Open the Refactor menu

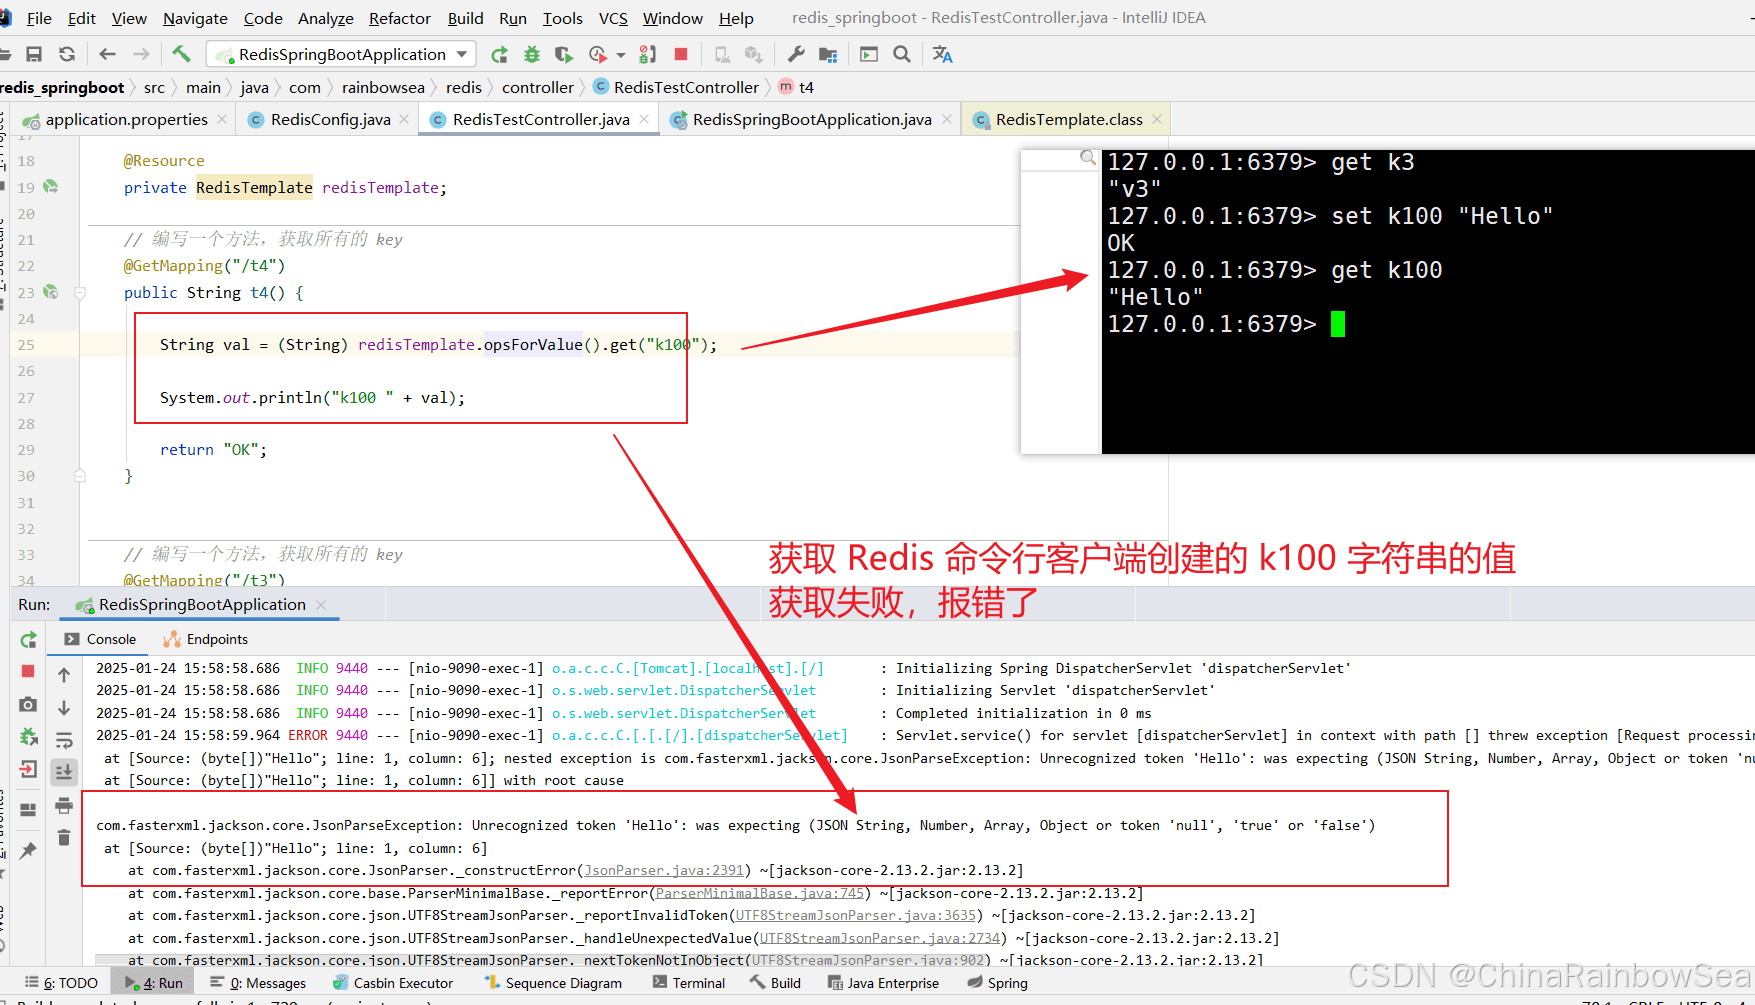point(399,18)
